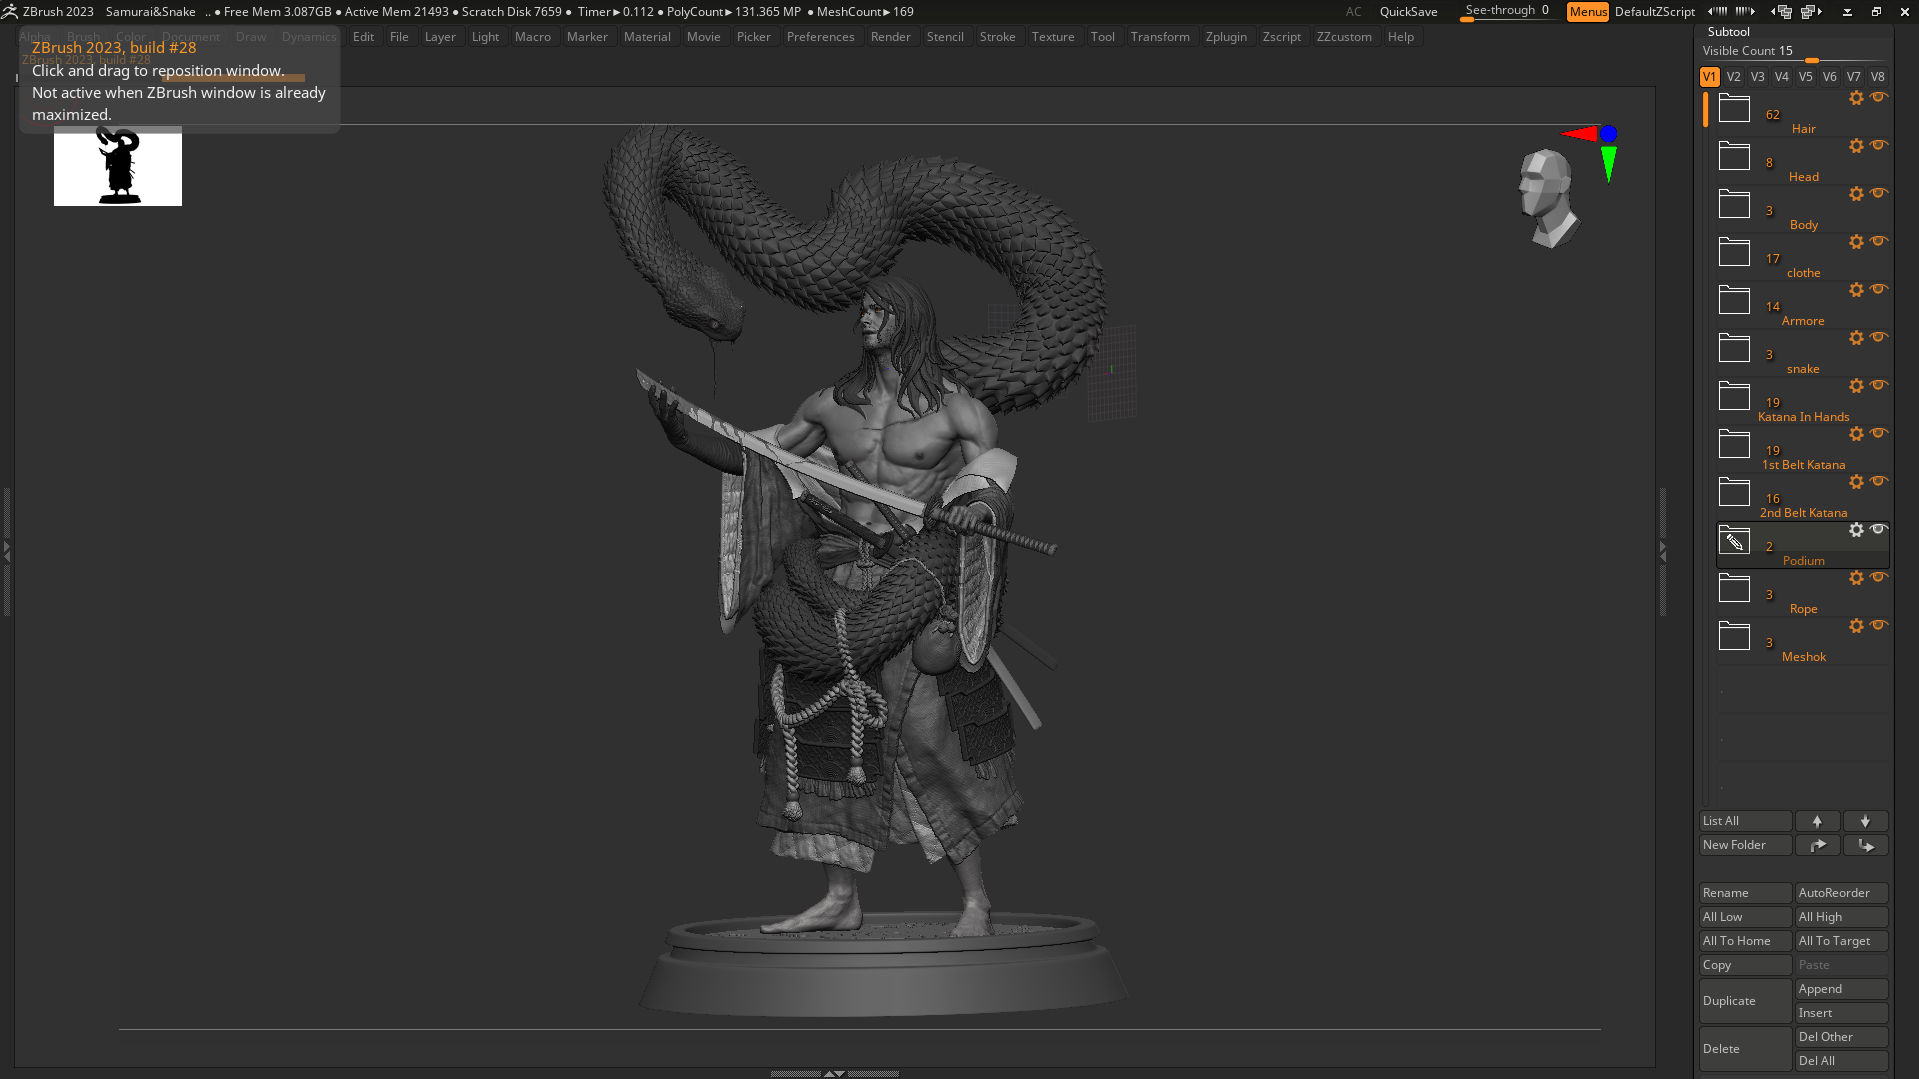Open the Zplugin menu
This screenshot has width=1919, height=1079.
tap(1227, 36)
